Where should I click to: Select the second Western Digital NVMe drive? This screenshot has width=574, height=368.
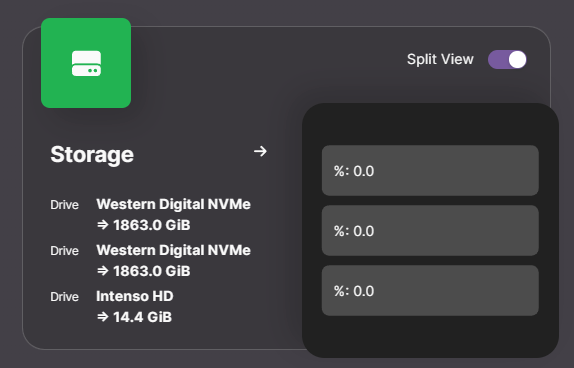pyautogui.click(x=173, y=250)
